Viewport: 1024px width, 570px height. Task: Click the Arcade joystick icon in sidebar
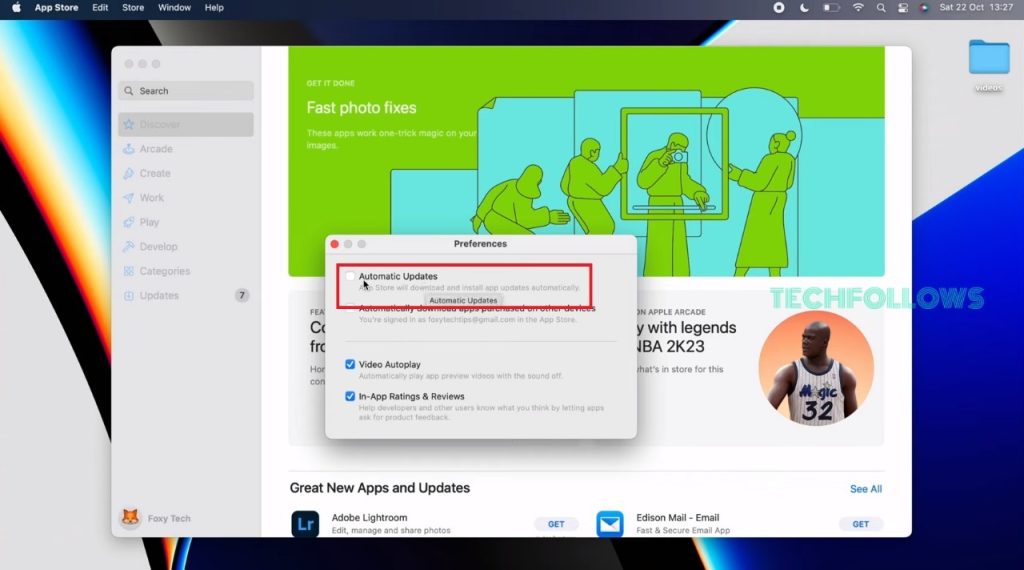(x=129, y=149)
